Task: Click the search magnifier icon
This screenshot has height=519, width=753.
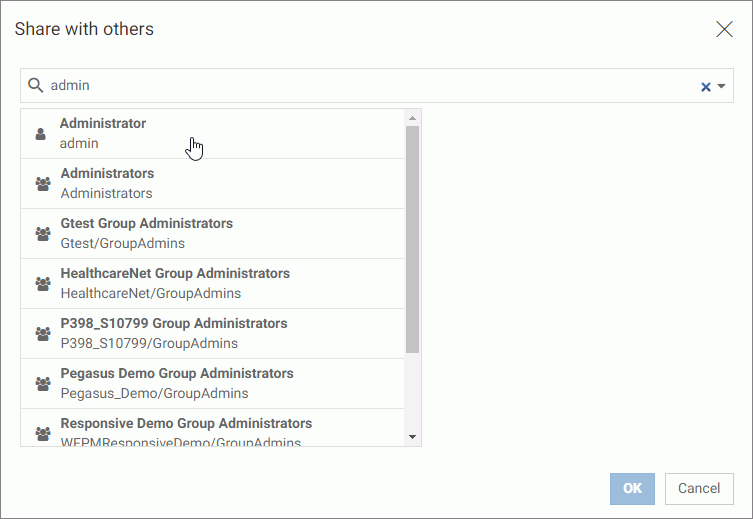Action: (36, 86)
